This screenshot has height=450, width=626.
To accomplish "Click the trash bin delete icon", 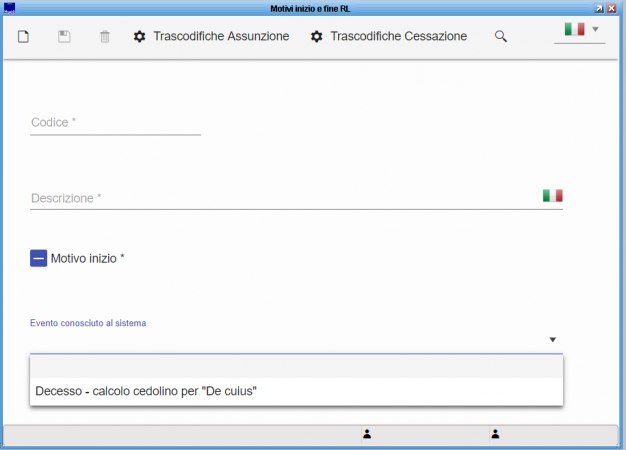I will click(105, 37).
